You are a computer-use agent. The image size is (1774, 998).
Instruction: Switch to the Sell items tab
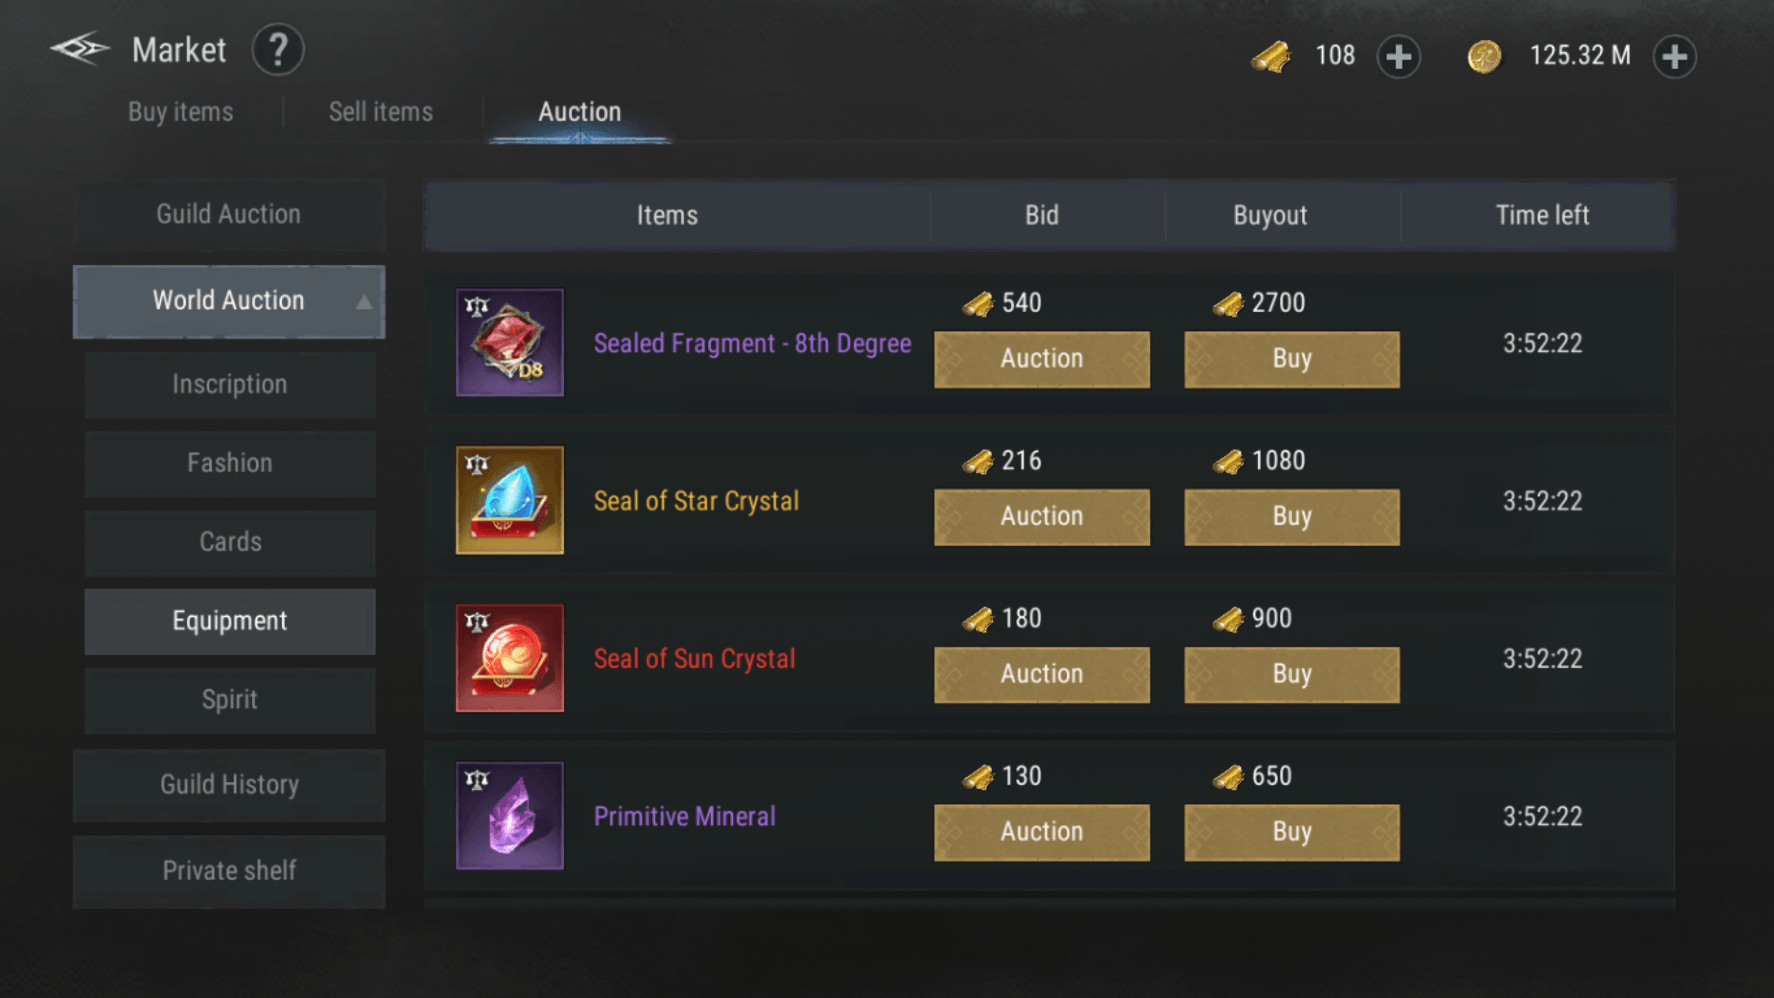click(381, 112)
